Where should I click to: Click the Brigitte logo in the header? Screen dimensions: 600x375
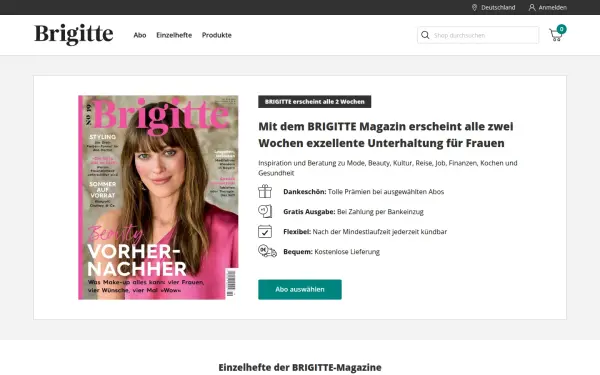pos(74,34)
